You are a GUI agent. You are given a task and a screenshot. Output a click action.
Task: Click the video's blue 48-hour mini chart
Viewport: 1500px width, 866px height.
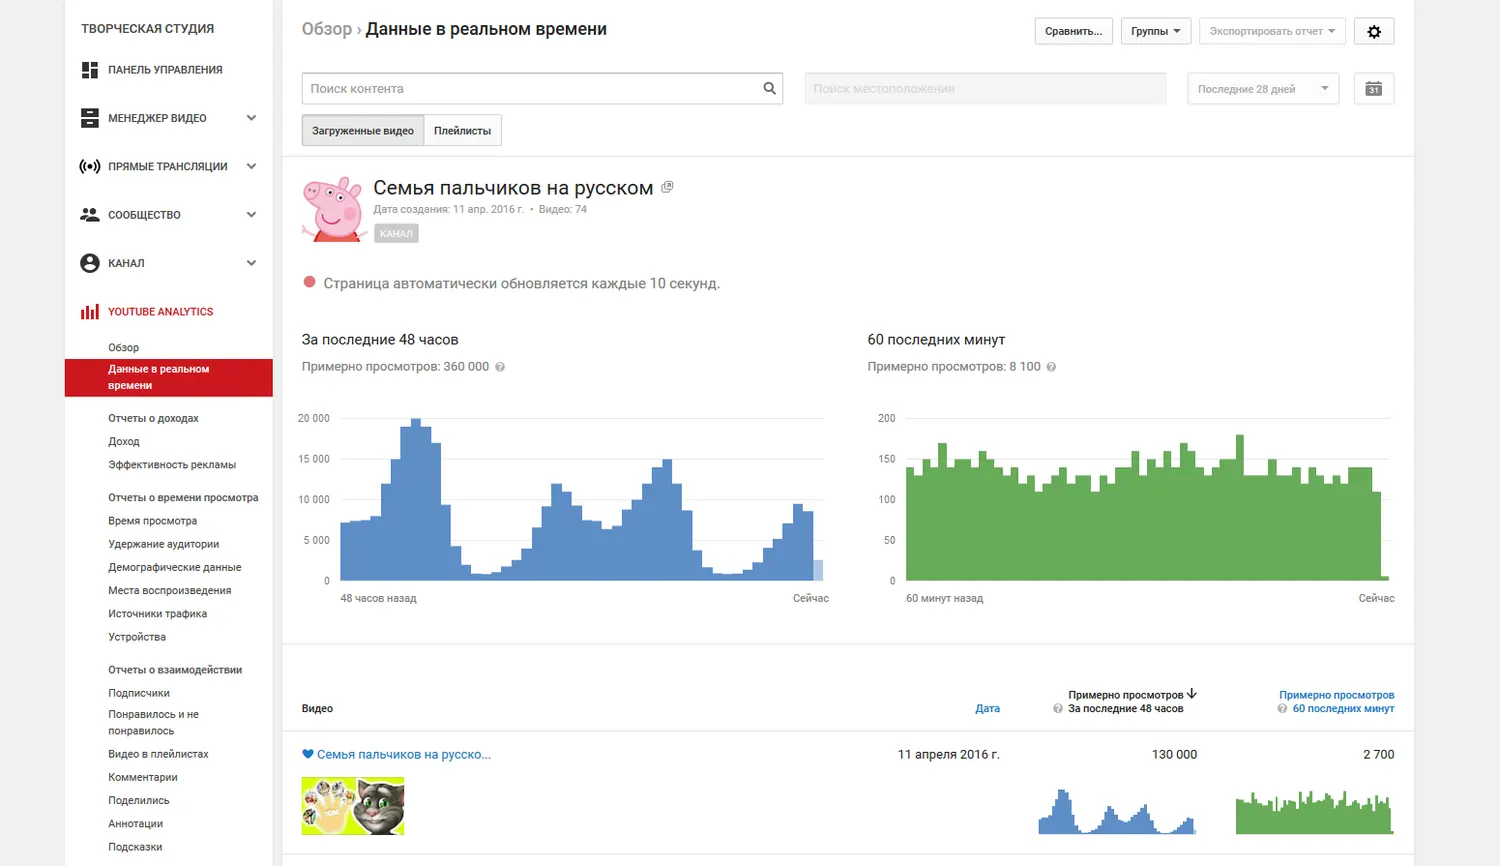tap(1118, 811)
